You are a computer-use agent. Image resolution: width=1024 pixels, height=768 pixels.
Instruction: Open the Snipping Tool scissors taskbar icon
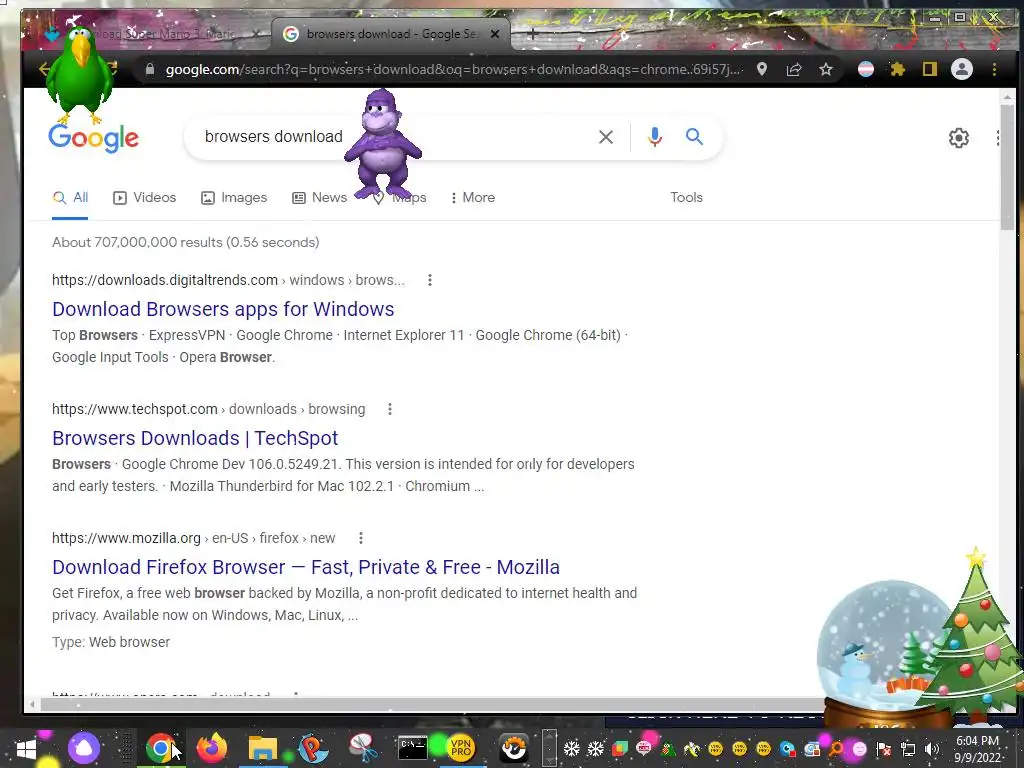tap(363, 748)
